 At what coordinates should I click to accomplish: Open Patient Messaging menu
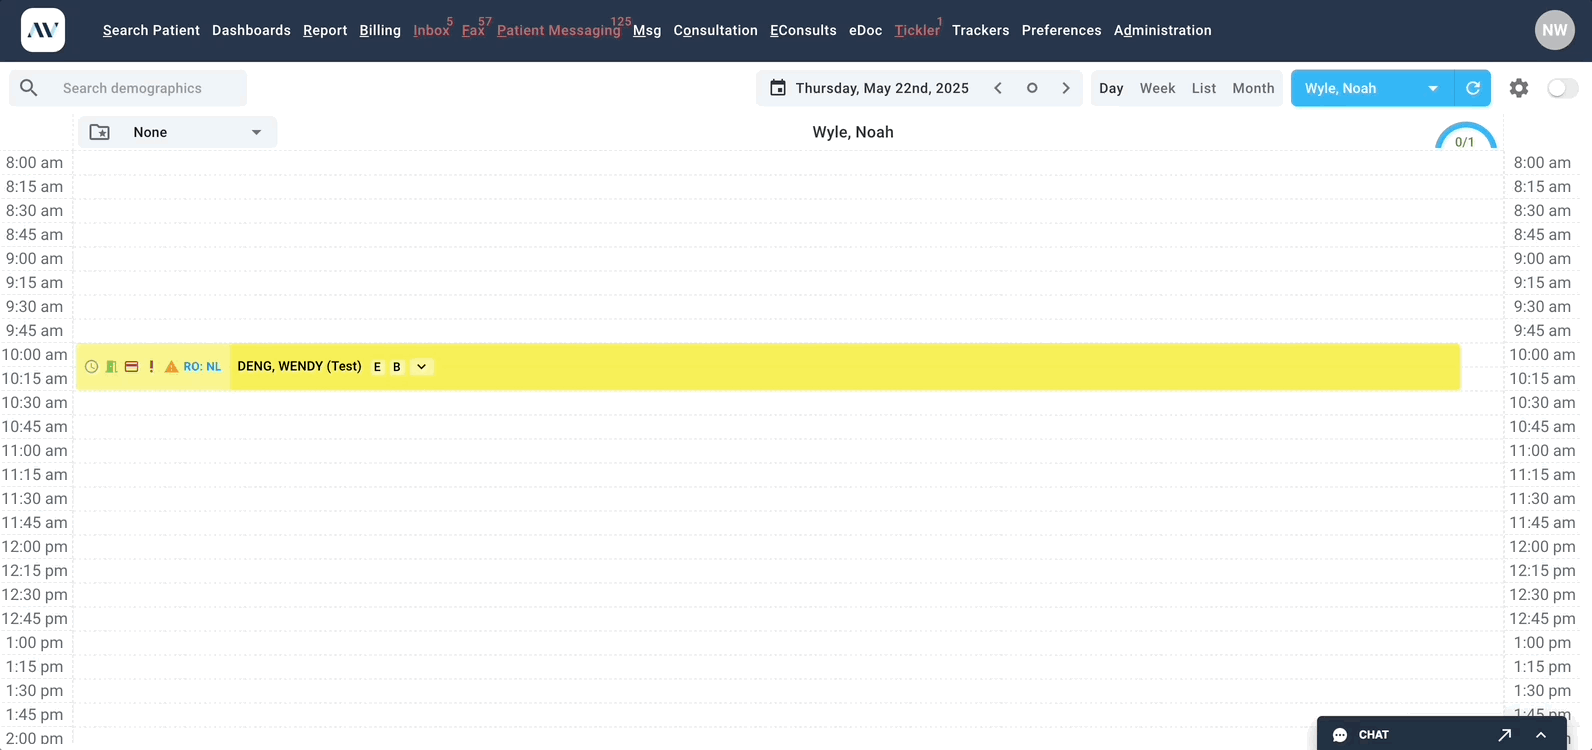point(559,30)
